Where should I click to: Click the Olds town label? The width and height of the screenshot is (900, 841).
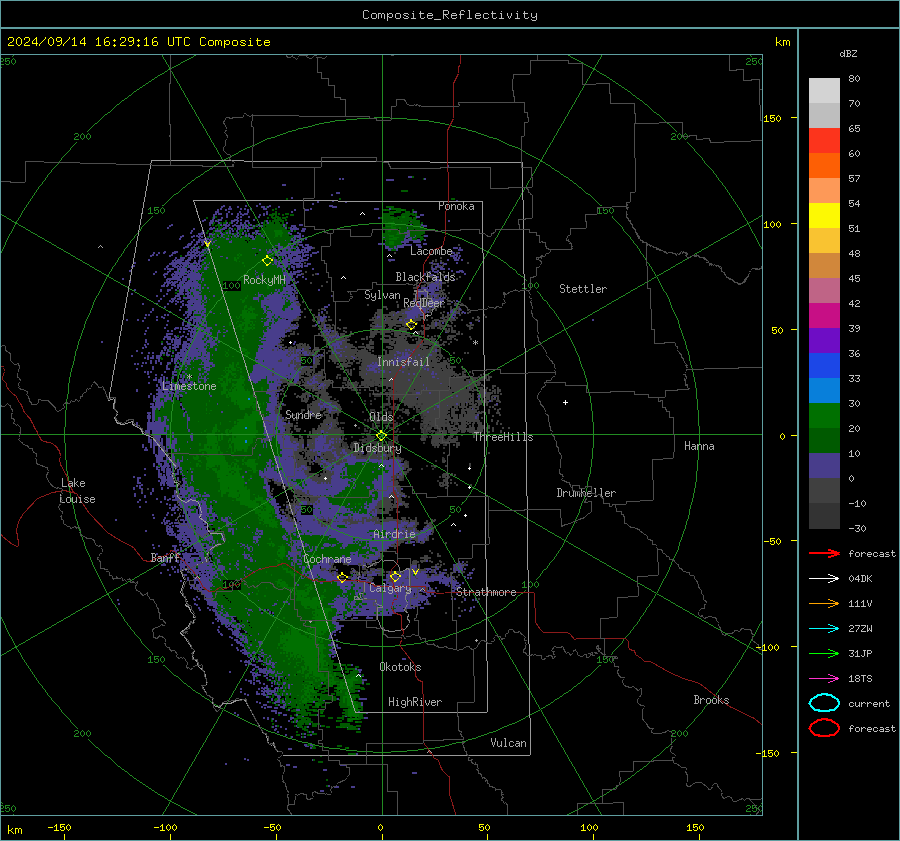coord(381,416)
